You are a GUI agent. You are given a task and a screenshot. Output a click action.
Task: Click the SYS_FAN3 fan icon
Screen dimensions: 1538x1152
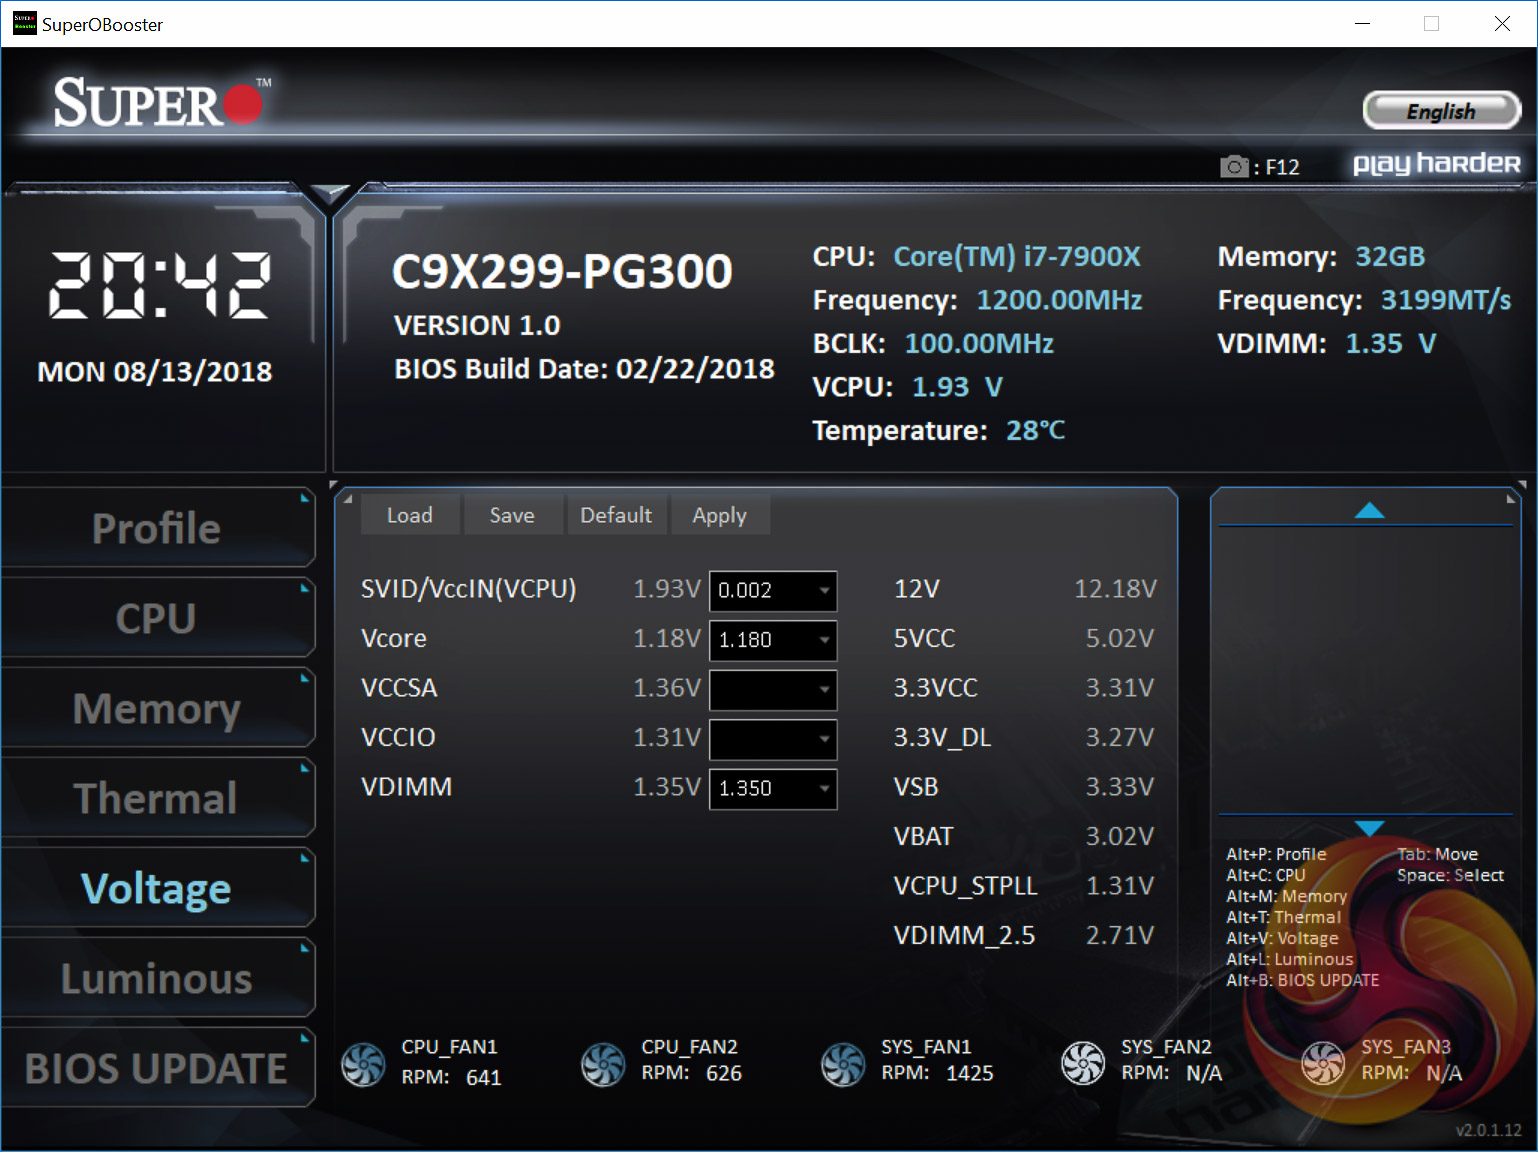[1323, 1063]
